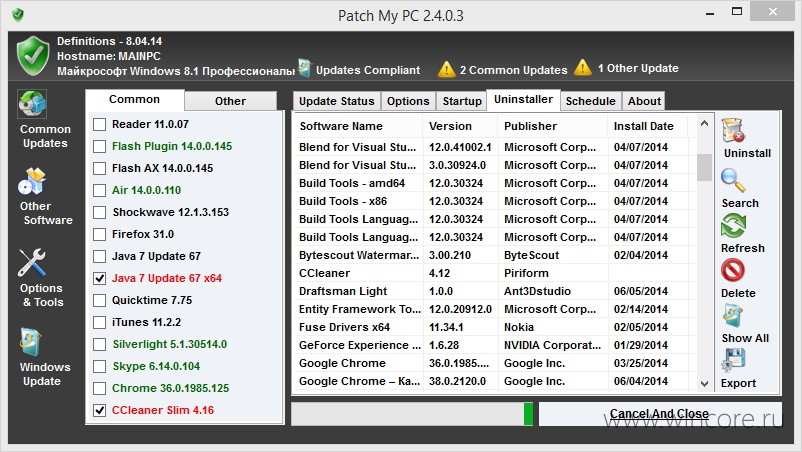Select the Bytescout Watermar... row
This screenshot has height=452, width=802.
[x=495, y=255]
